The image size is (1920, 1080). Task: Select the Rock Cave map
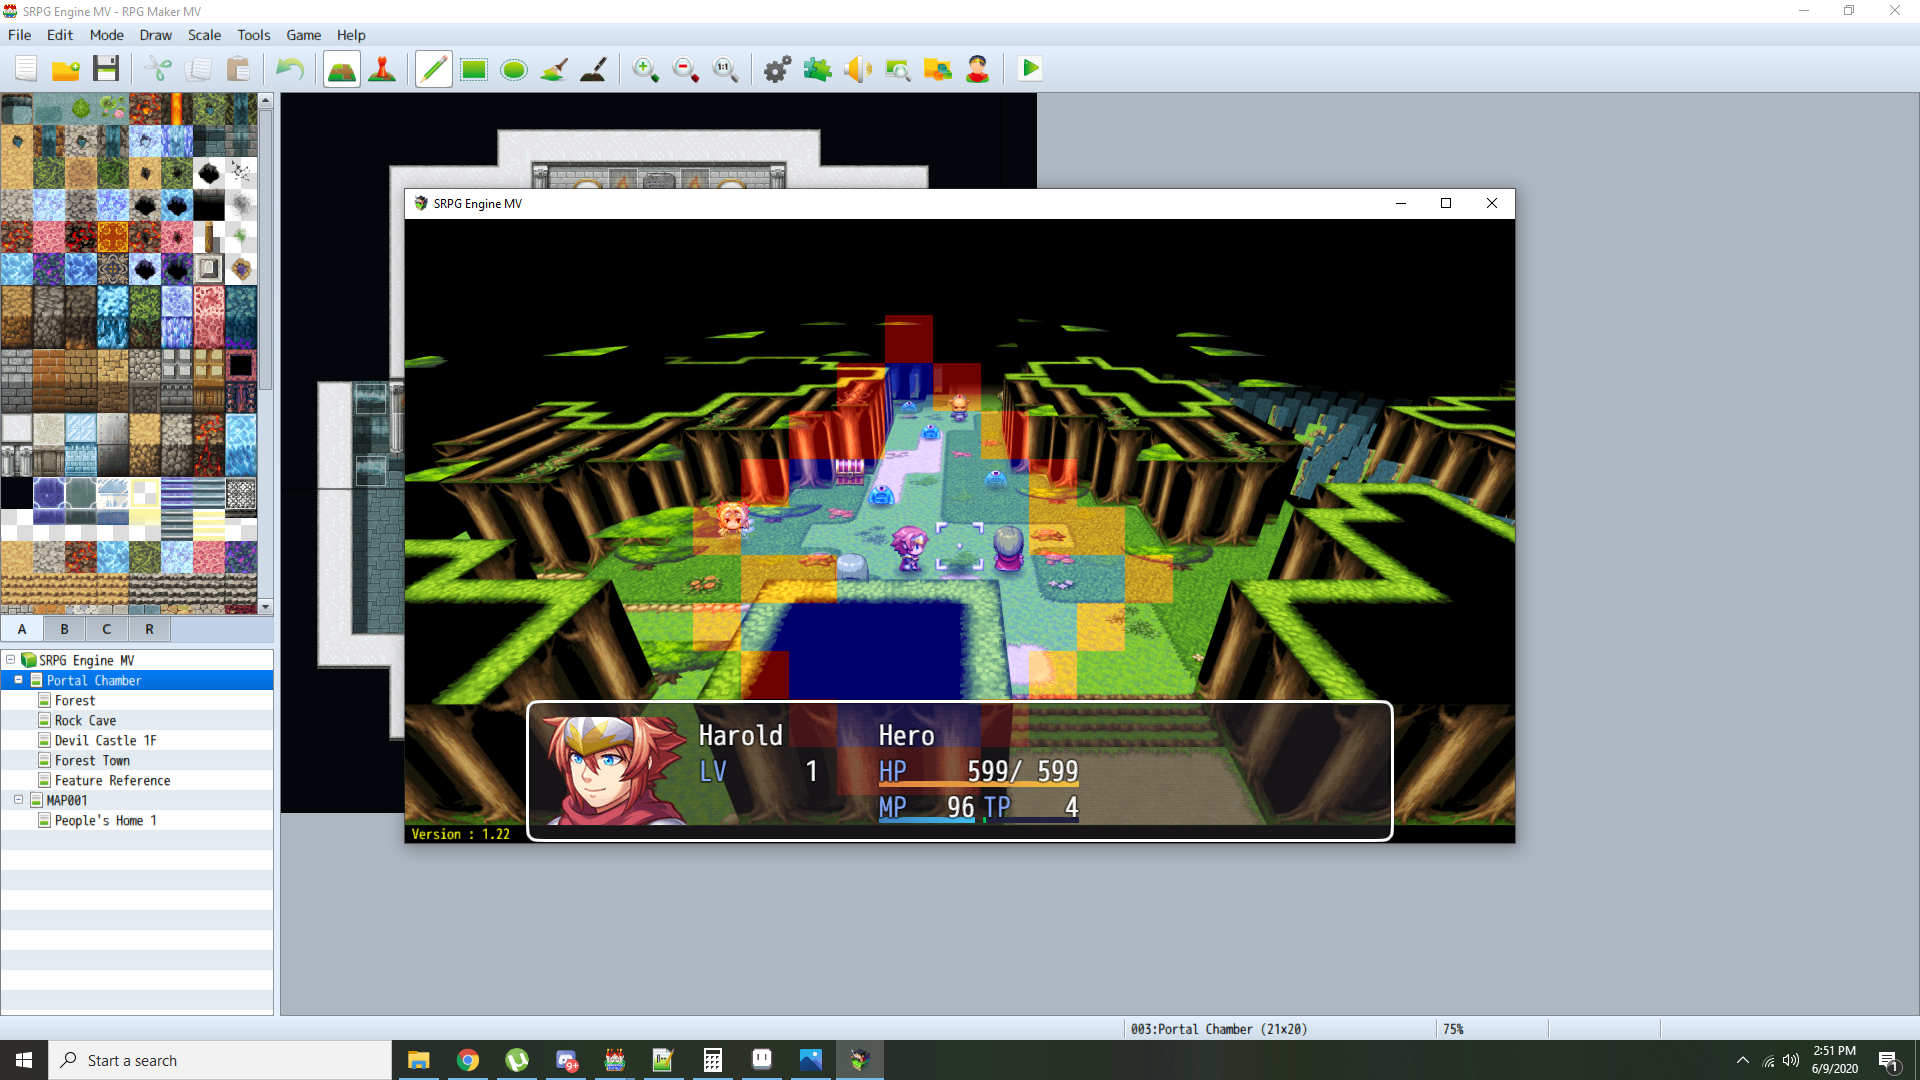(x=85, y=720)
